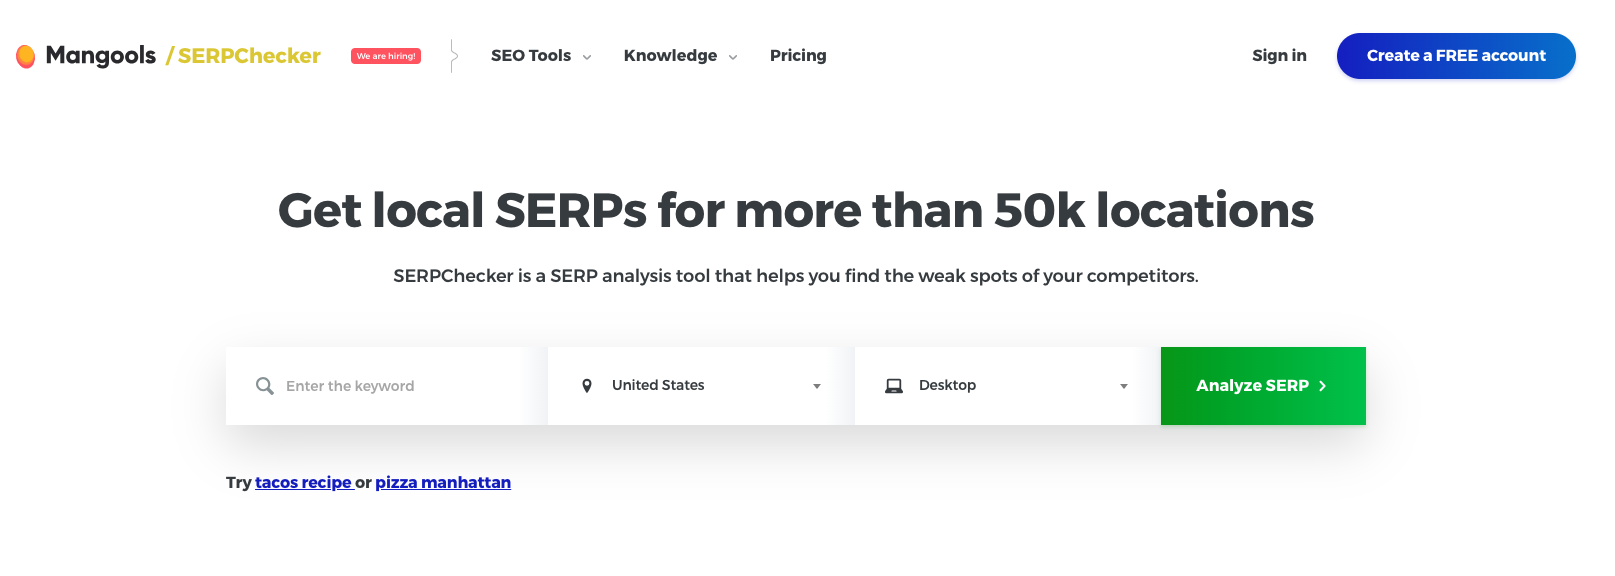
Task: Click the laptop icon beside Desktop
Action: pos(895,385)
